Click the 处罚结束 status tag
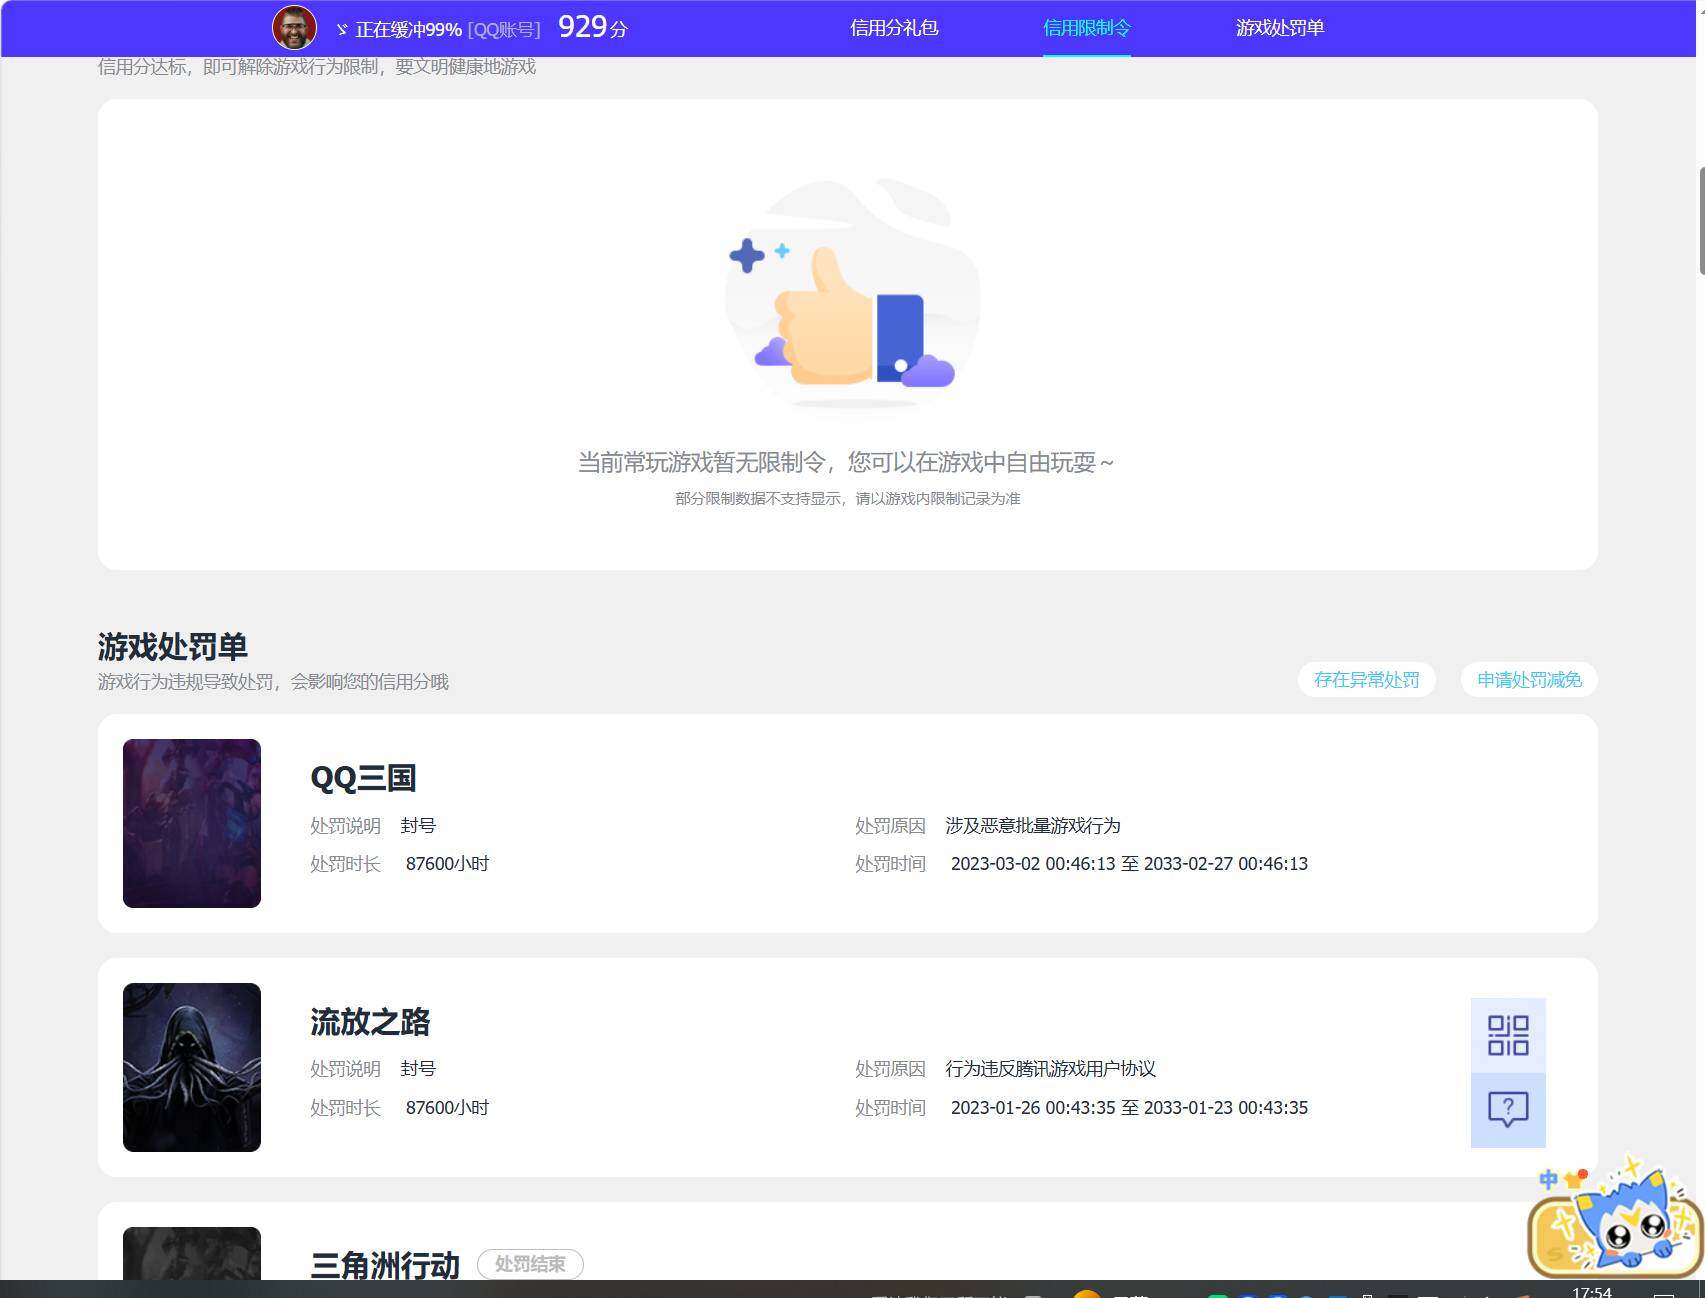 click(x=530, y=1264)
